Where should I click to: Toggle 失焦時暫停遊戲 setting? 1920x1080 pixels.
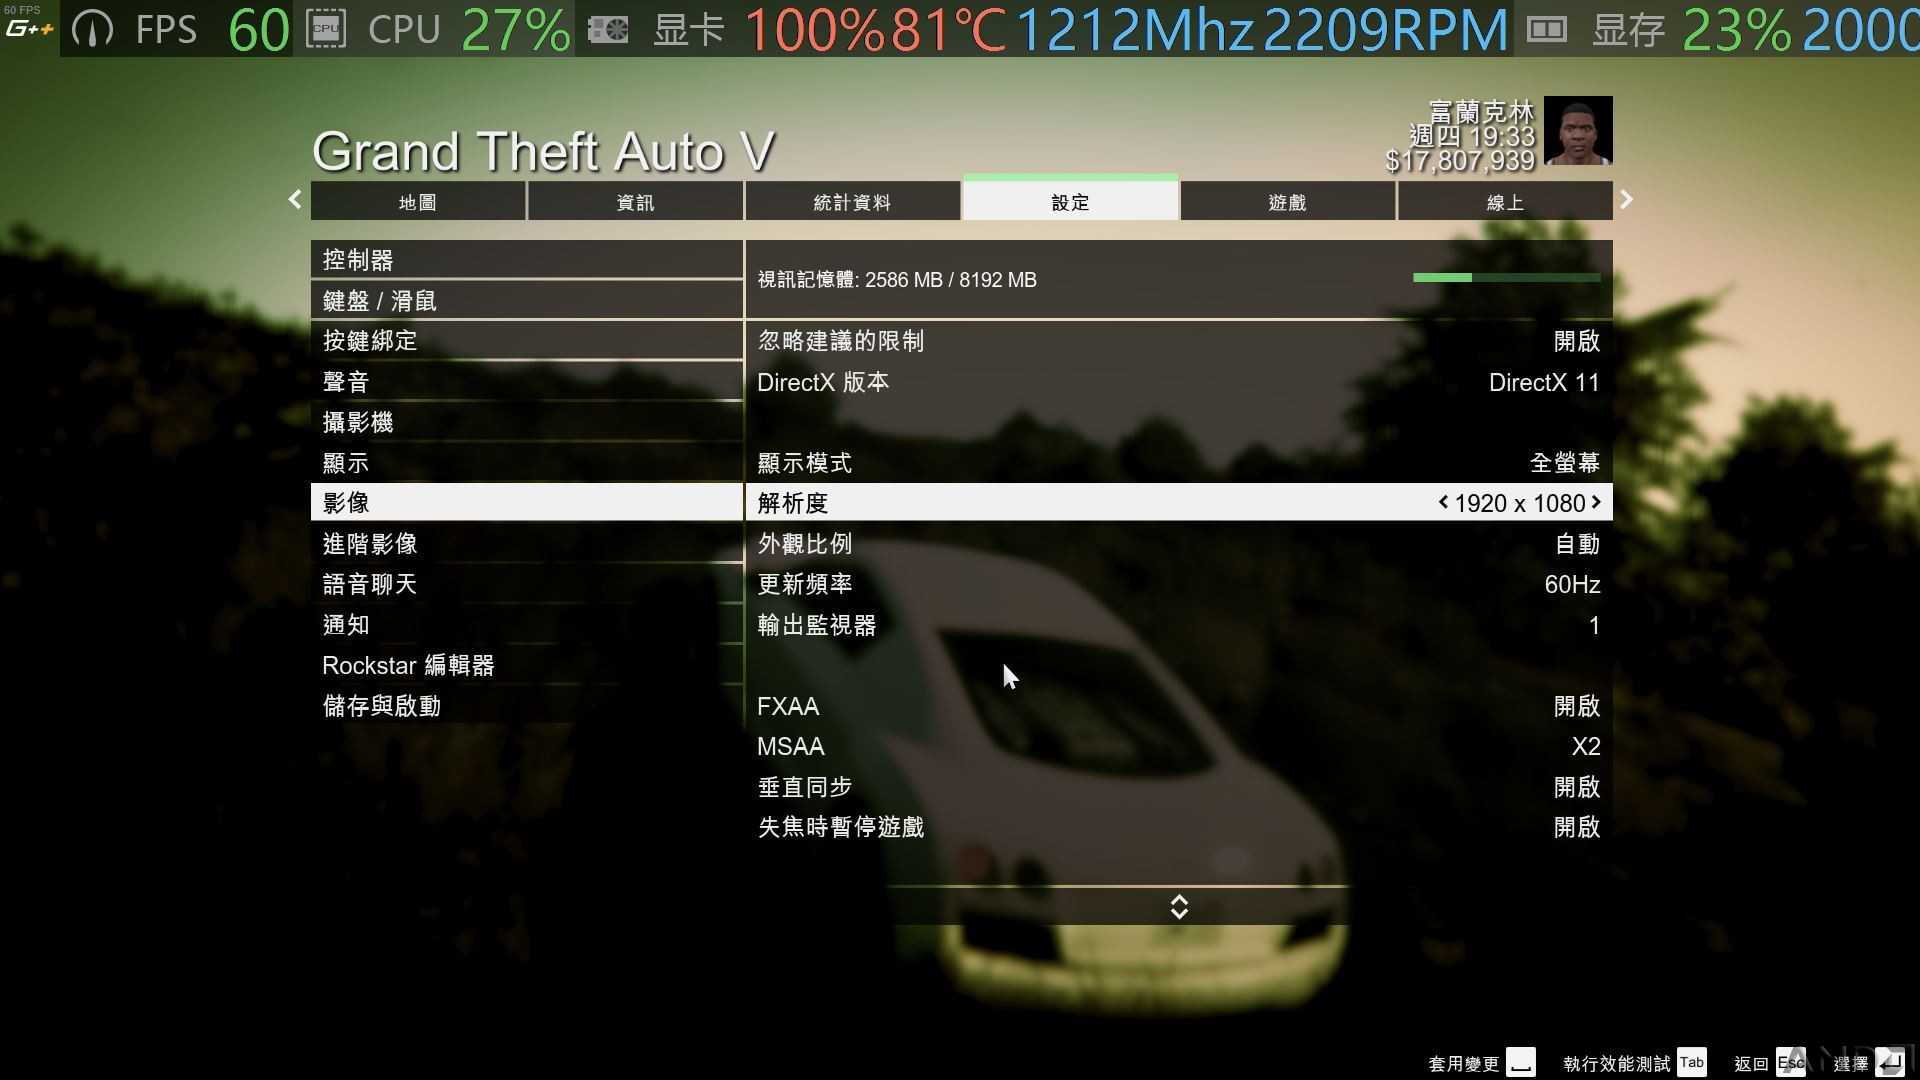pos(1179,827)
